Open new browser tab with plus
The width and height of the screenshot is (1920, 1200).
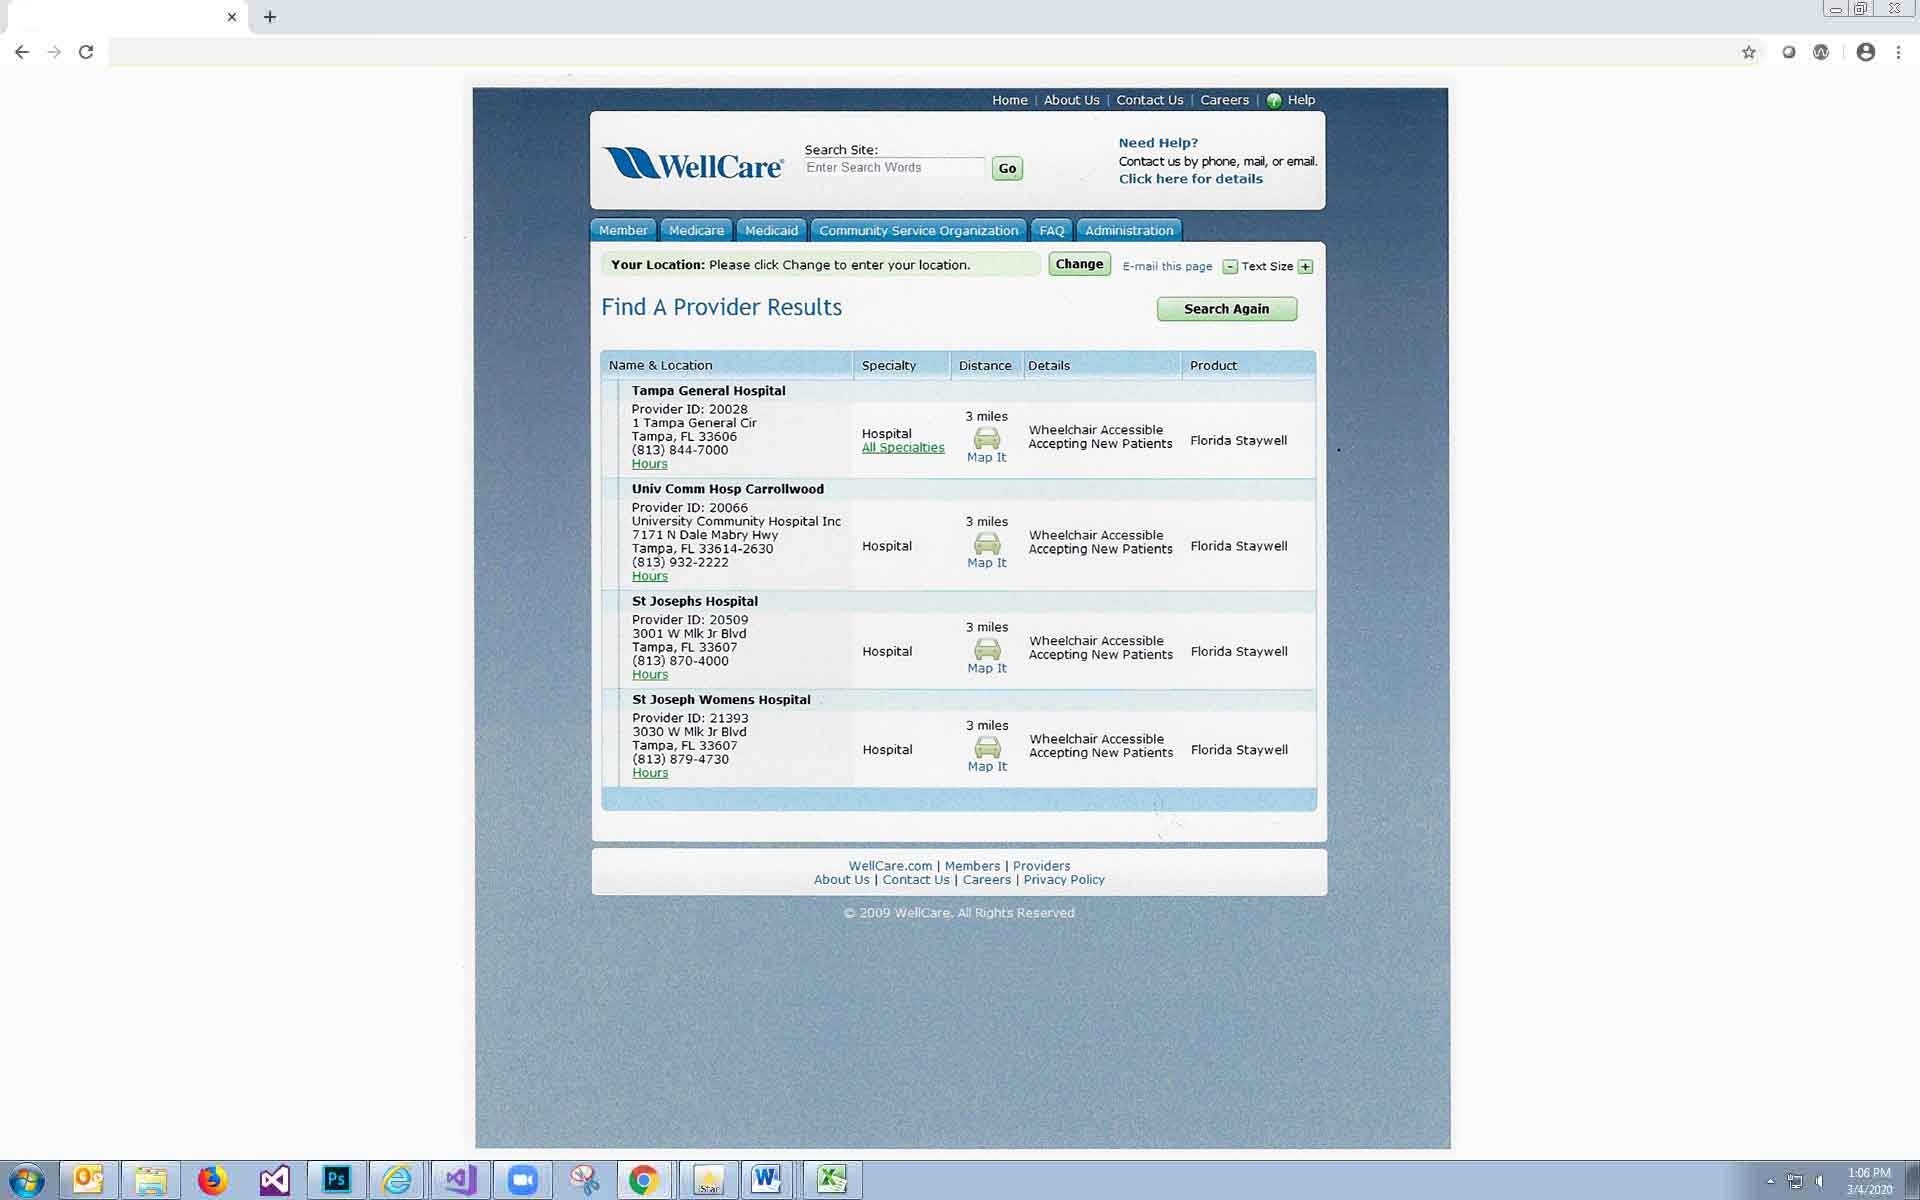point(269,17)
